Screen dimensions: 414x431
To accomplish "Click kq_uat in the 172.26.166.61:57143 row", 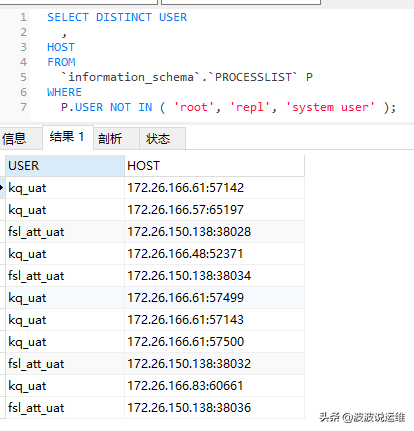I will point(65,320).
